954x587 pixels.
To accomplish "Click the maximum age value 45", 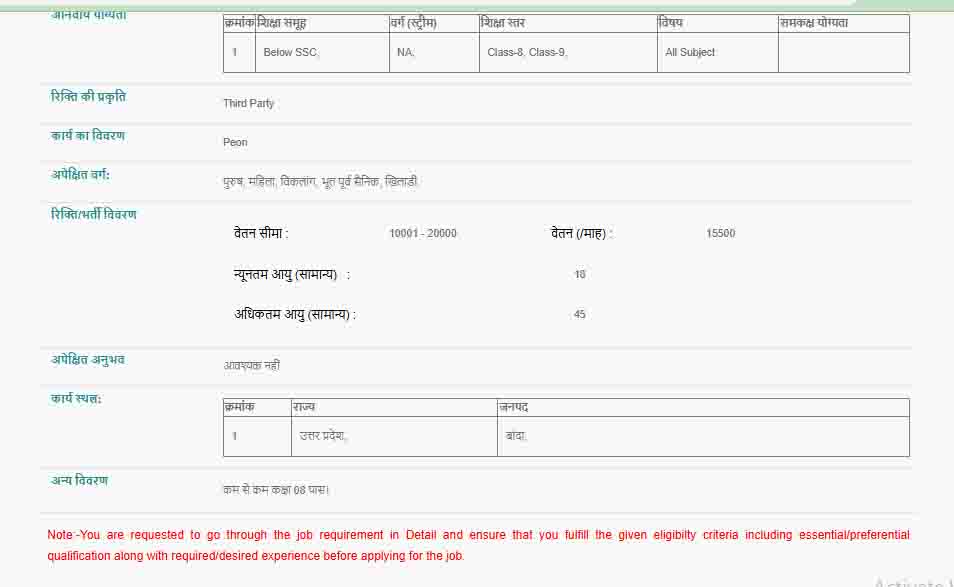I will point(580,313).
